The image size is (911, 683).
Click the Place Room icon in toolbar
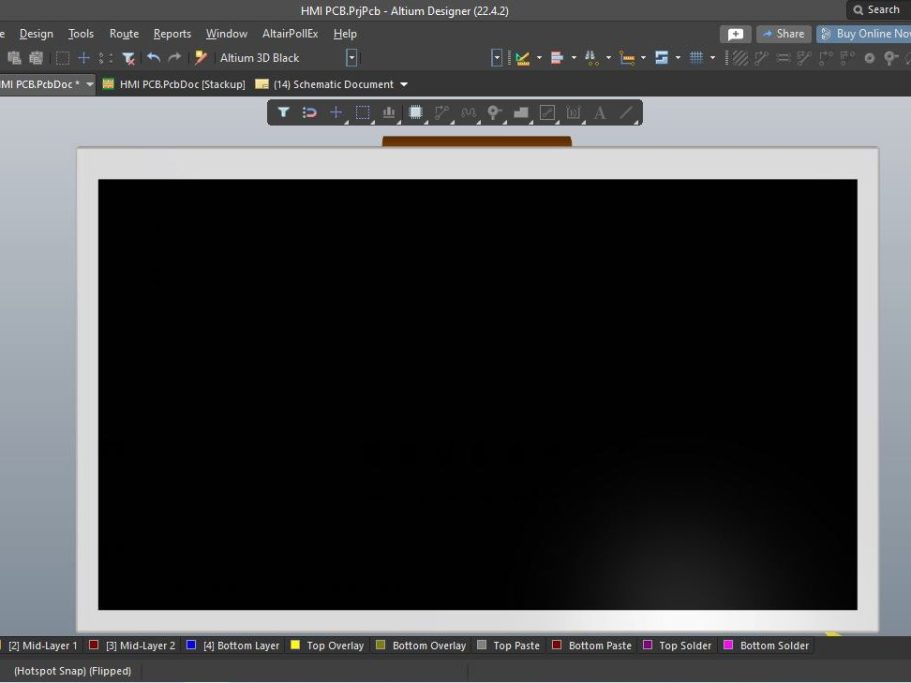661,57
